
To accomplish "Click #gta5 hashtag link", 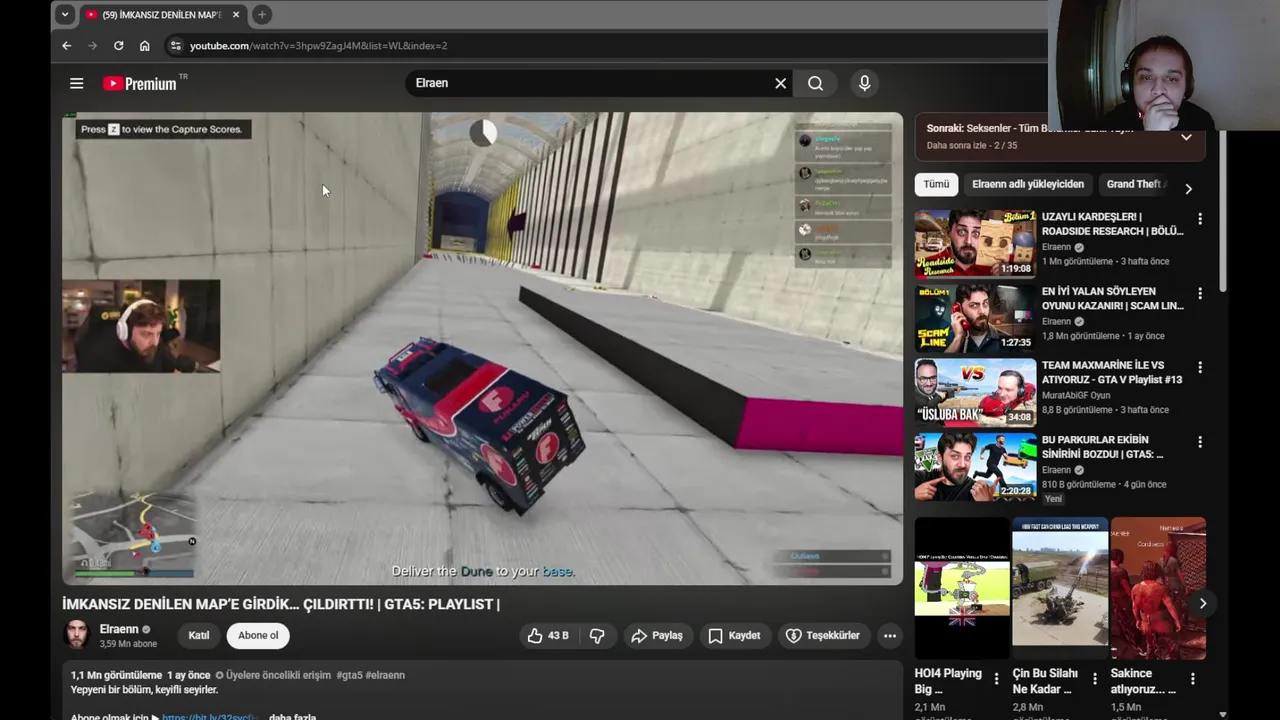I will 349,676.
